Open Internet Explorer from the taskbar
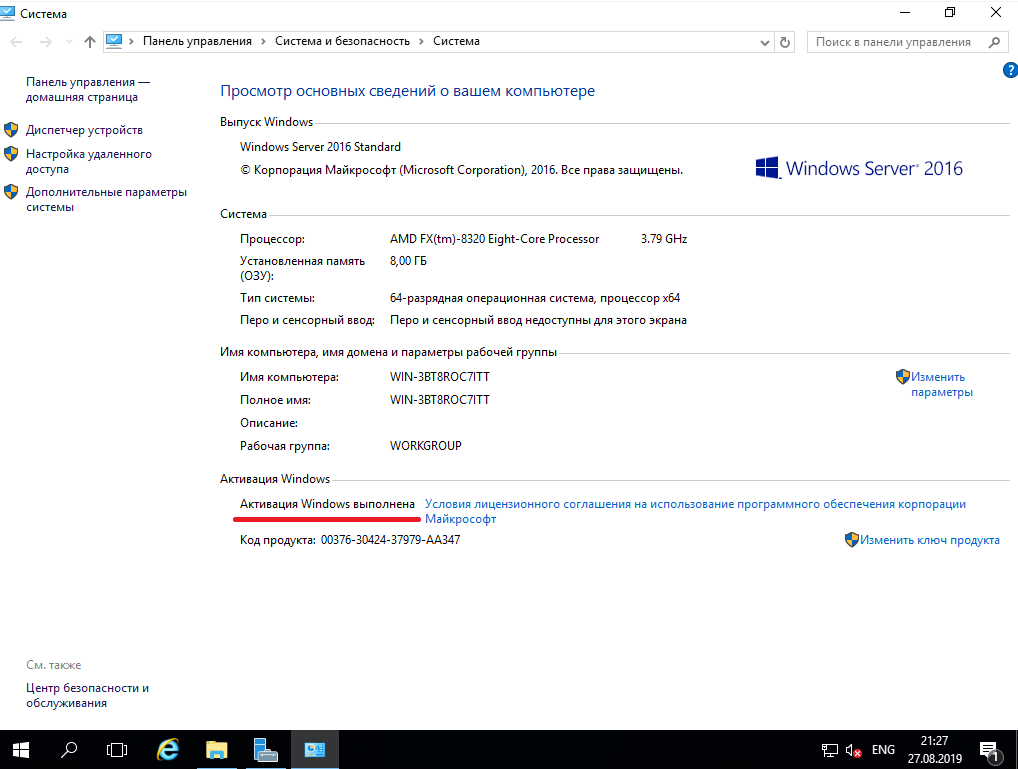The width and height of the screenshot is (1018, 769). tap(169, 749)
